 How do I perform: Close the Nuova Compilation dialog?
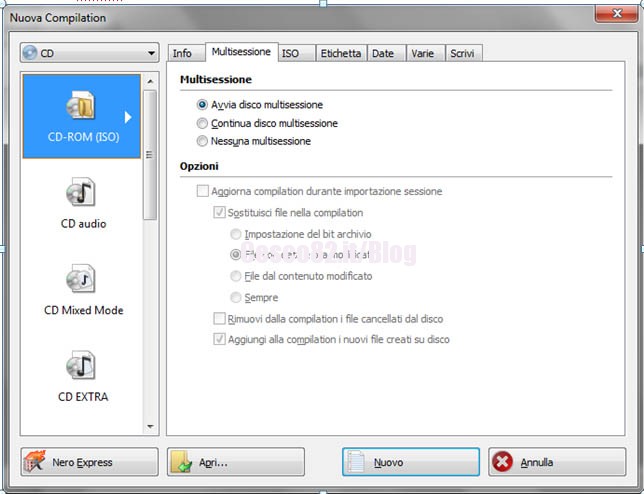pos(616,14)
